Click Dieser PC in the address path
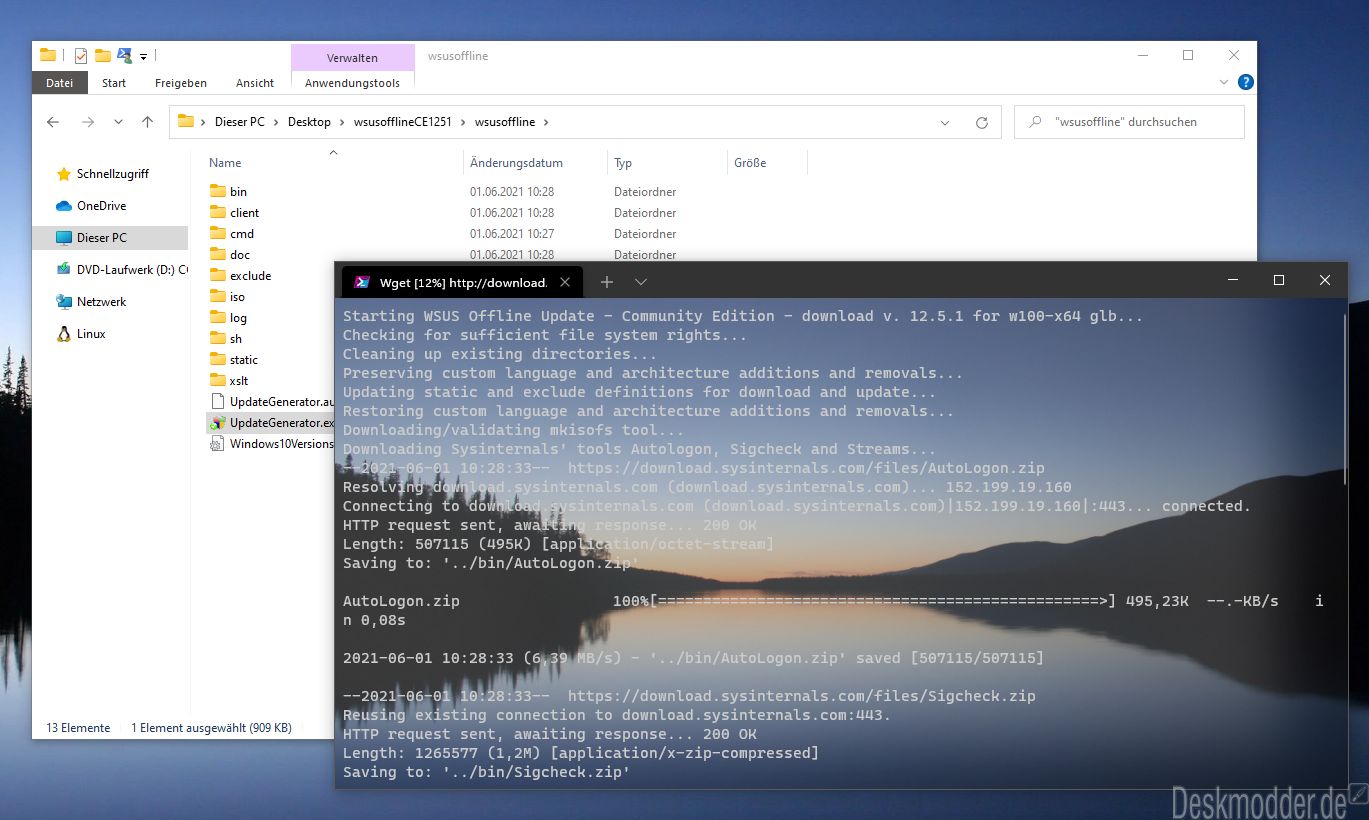1369x820 pixels. pyautogui.click(x=239, y=122)
